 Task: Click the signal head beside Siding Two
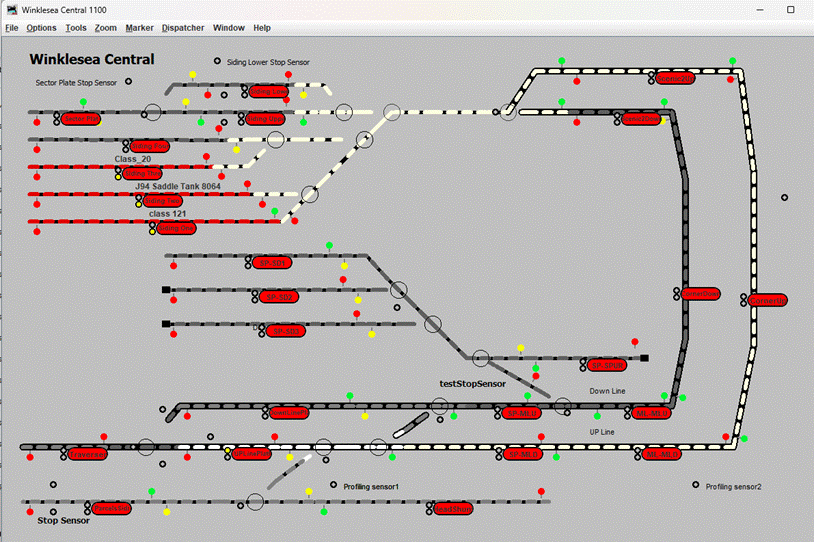pos(139,201)
